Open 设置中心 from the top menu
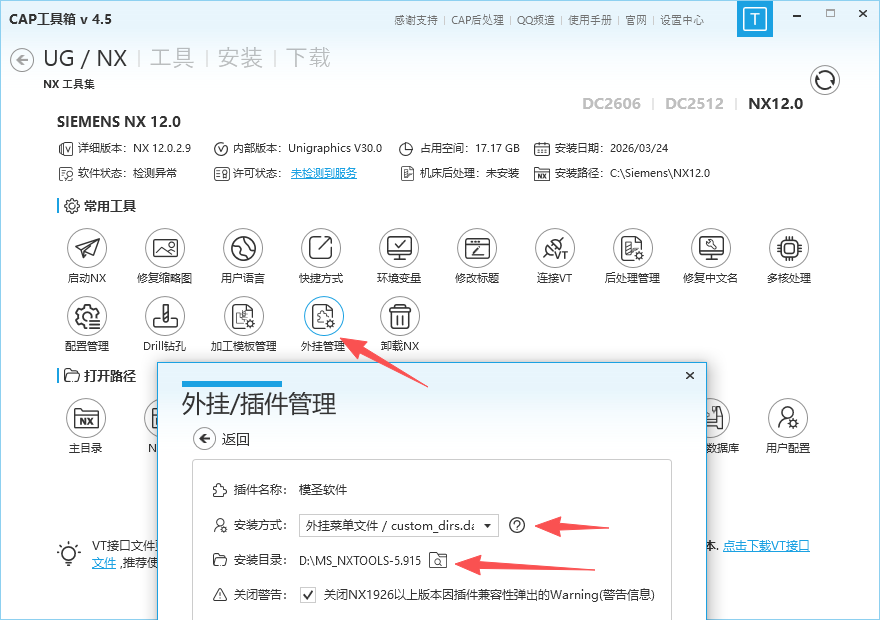The width and height of the screenshot is (880, 620). [x=682, y=20]
